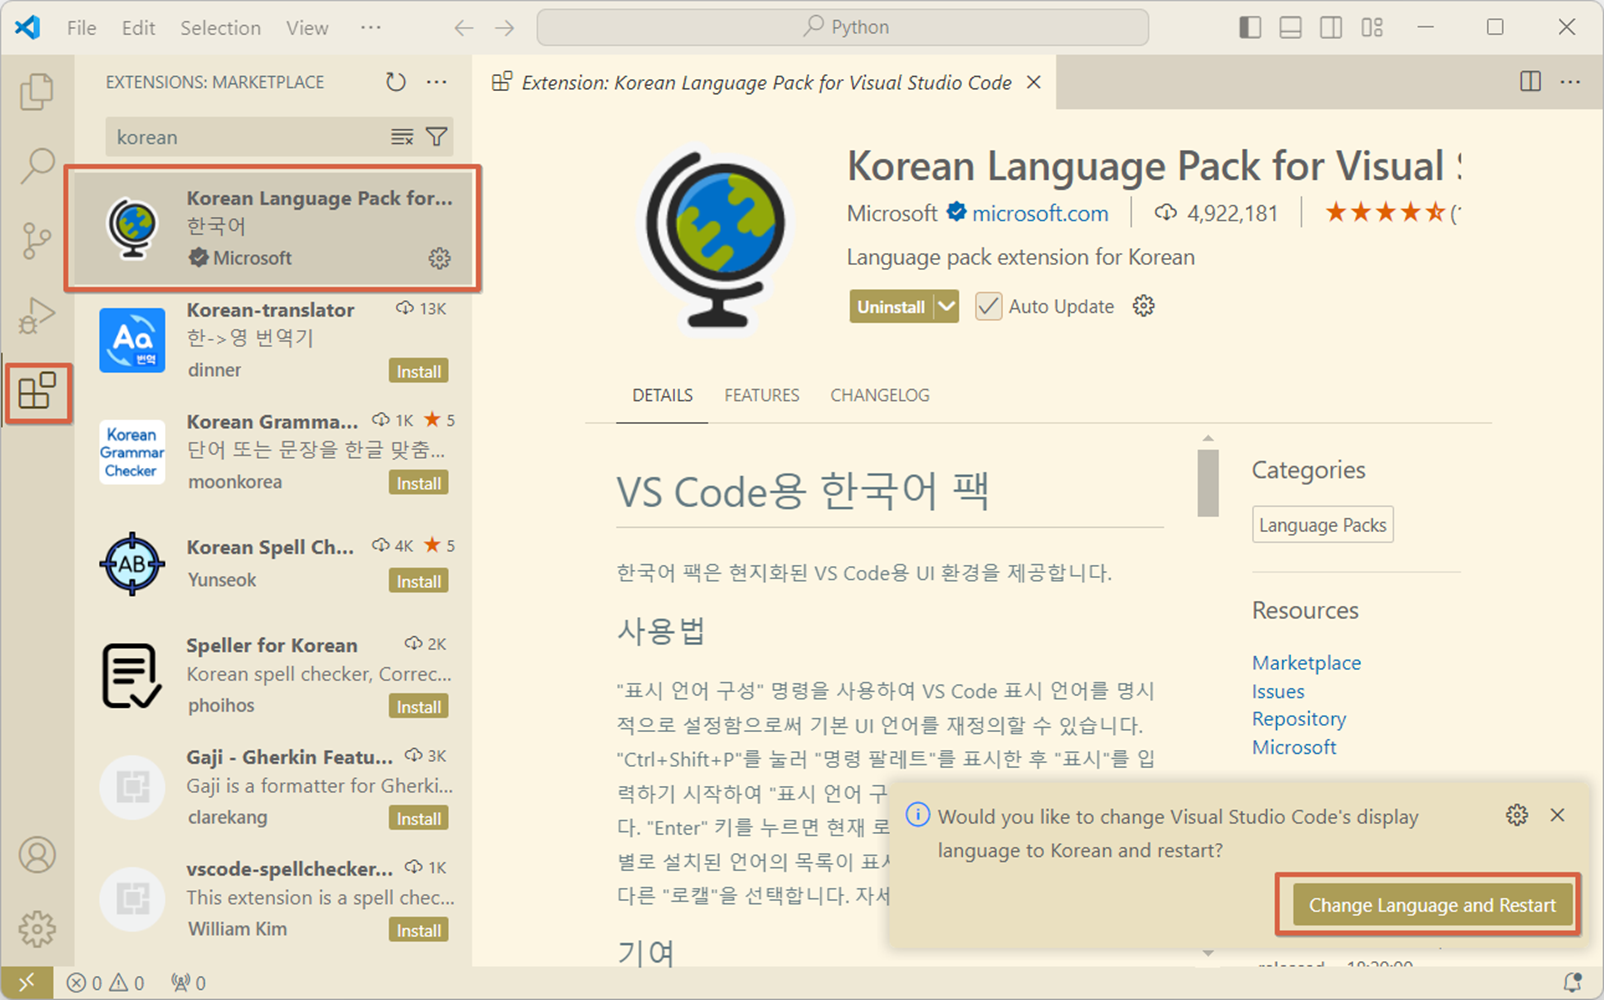The height and width of the screenshot is (1000, 1604).
Task: Open the extension filter funnel
Action: click(437, 137)
